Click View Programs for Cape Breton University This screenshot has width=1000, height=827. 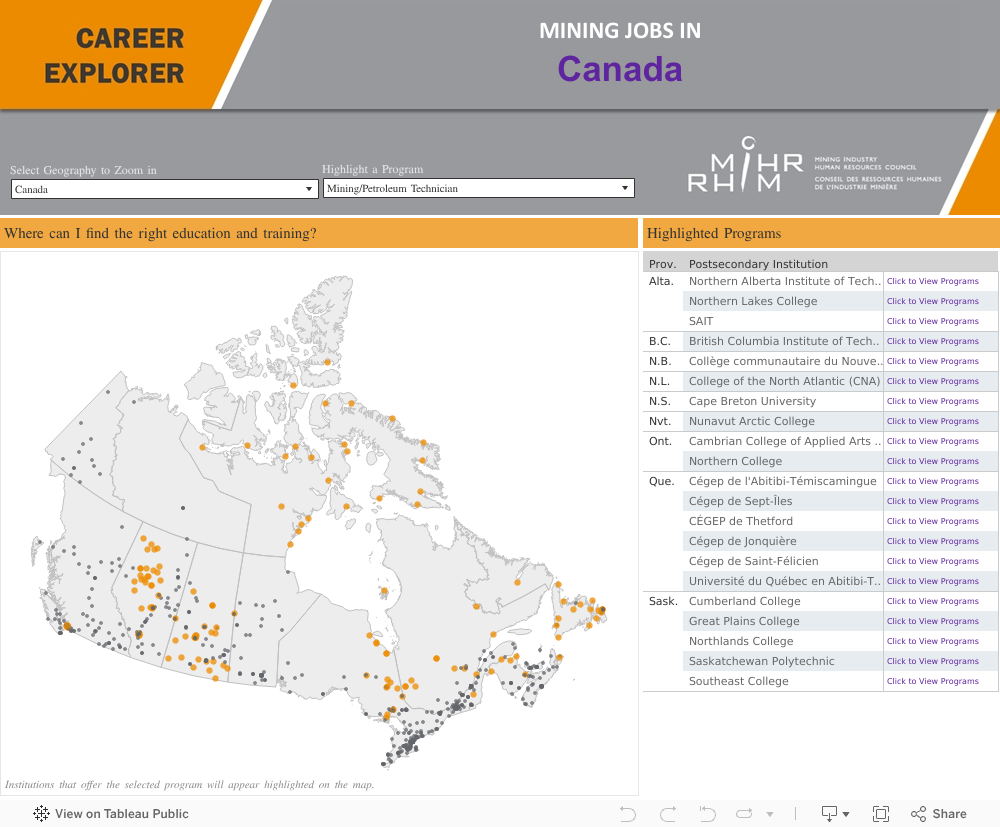tap(932, 401)
